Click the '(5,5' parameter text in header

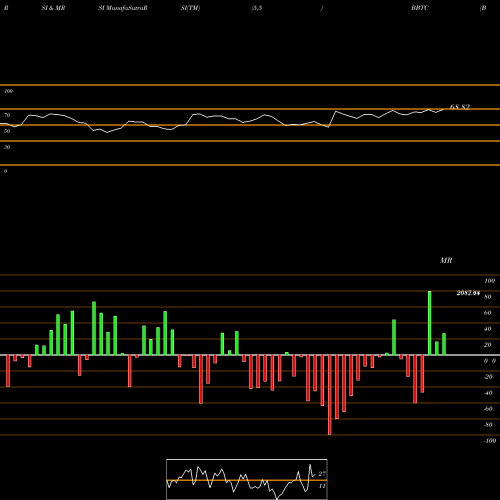257,8
